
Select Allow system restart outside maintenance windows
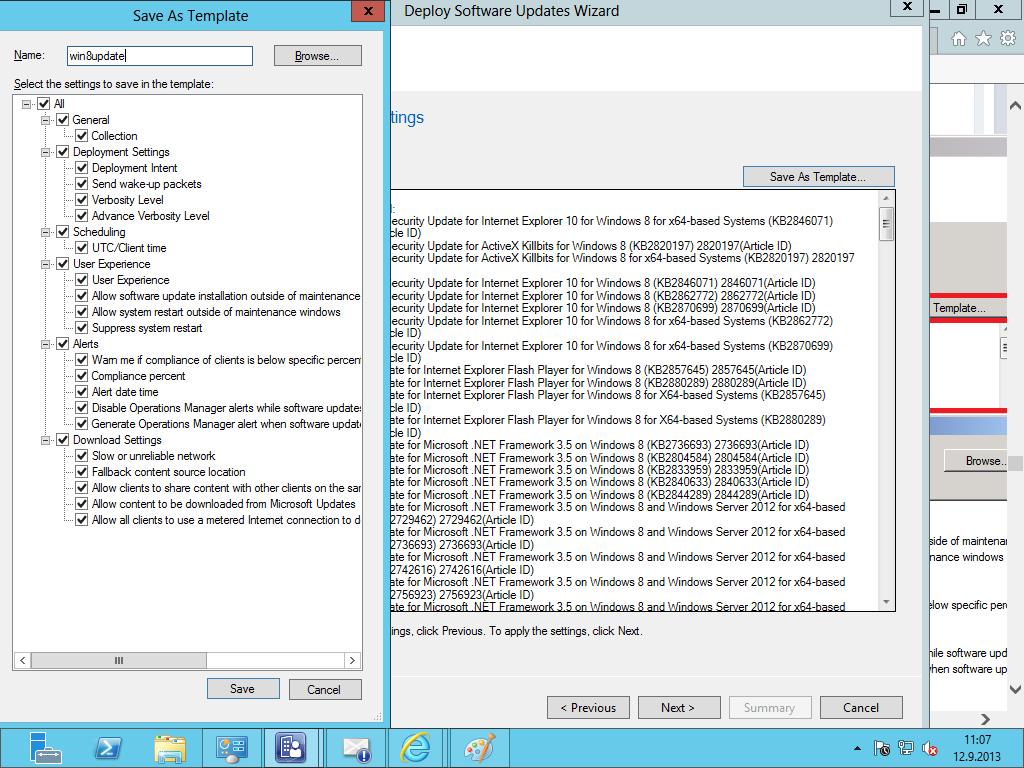click(x=216, y=312)
